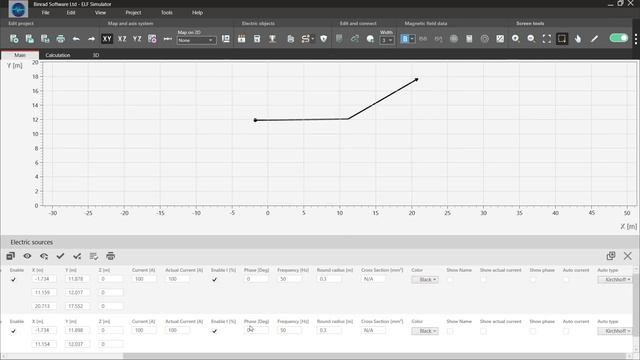The width and height of the screenshot is (640, 360).
Task: Expand the cable object dropdown arrow
Action: coord(313,39)
